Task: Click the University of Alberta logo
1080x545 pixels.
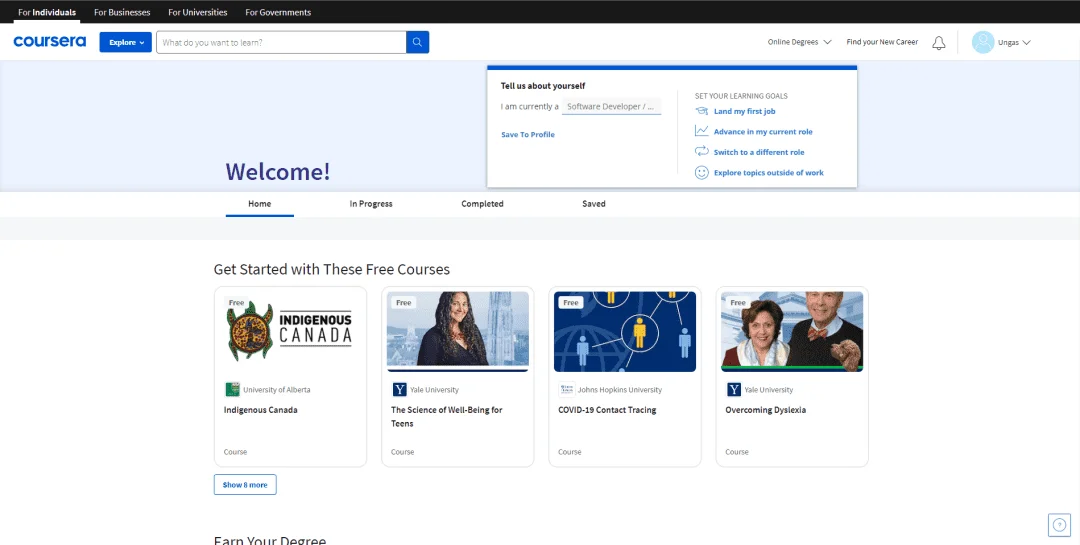Action: (233, 389)
